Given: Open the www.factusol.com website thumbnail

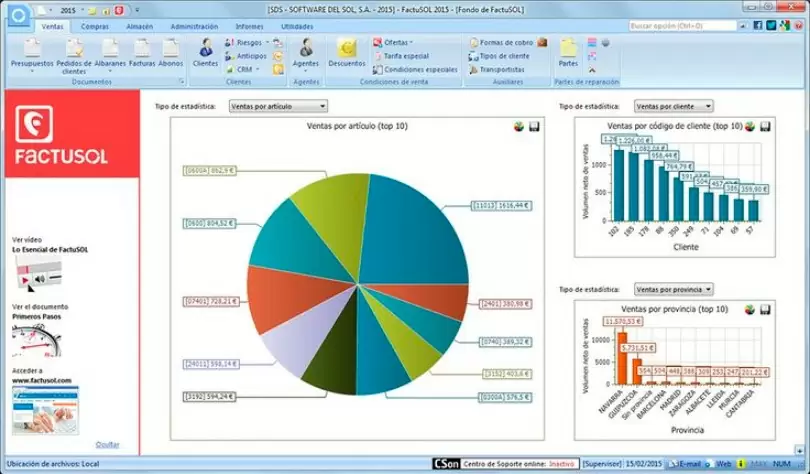Looking at the screenshot, I should [x=45, y=410].
